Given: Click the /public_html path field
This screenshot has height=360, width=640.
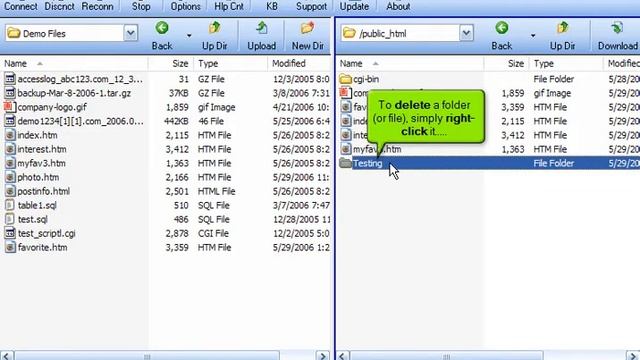Looking at the screenshot, I should click(407, 33).
